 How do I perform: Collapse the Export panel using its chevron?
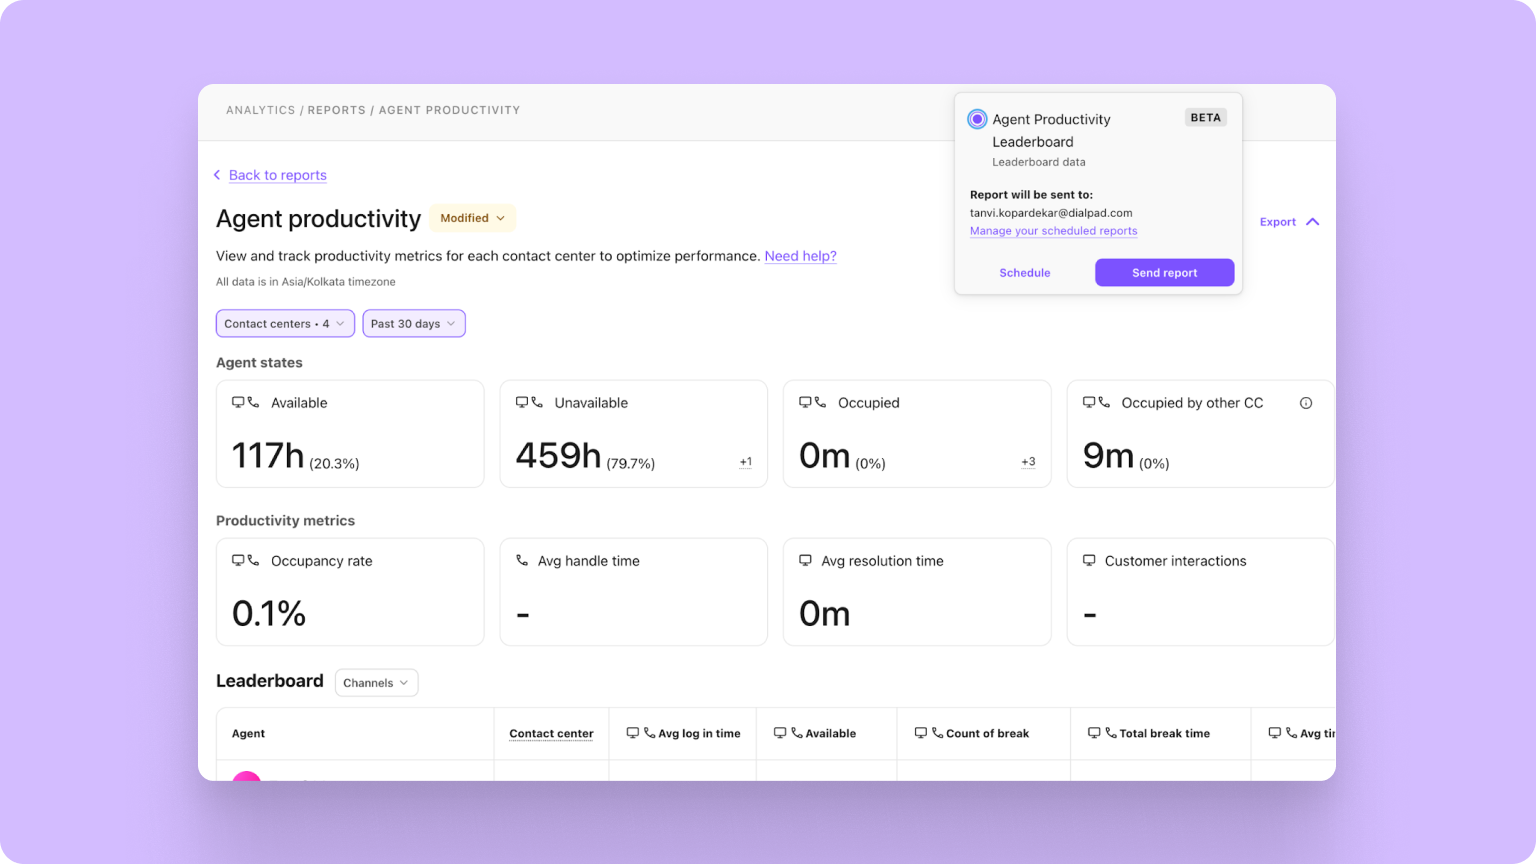1313,221
